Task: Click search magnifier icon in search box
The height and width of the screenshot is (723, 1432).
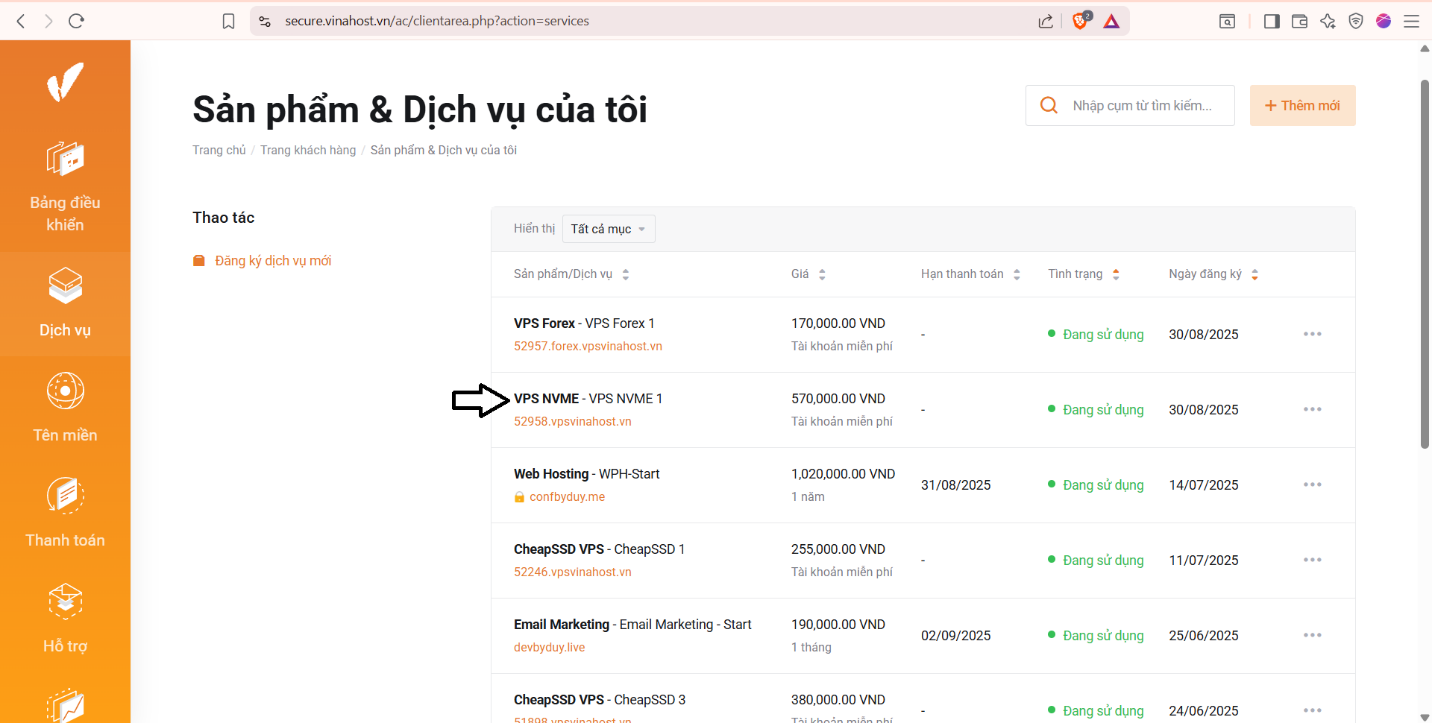Action: click(1049, 105)
